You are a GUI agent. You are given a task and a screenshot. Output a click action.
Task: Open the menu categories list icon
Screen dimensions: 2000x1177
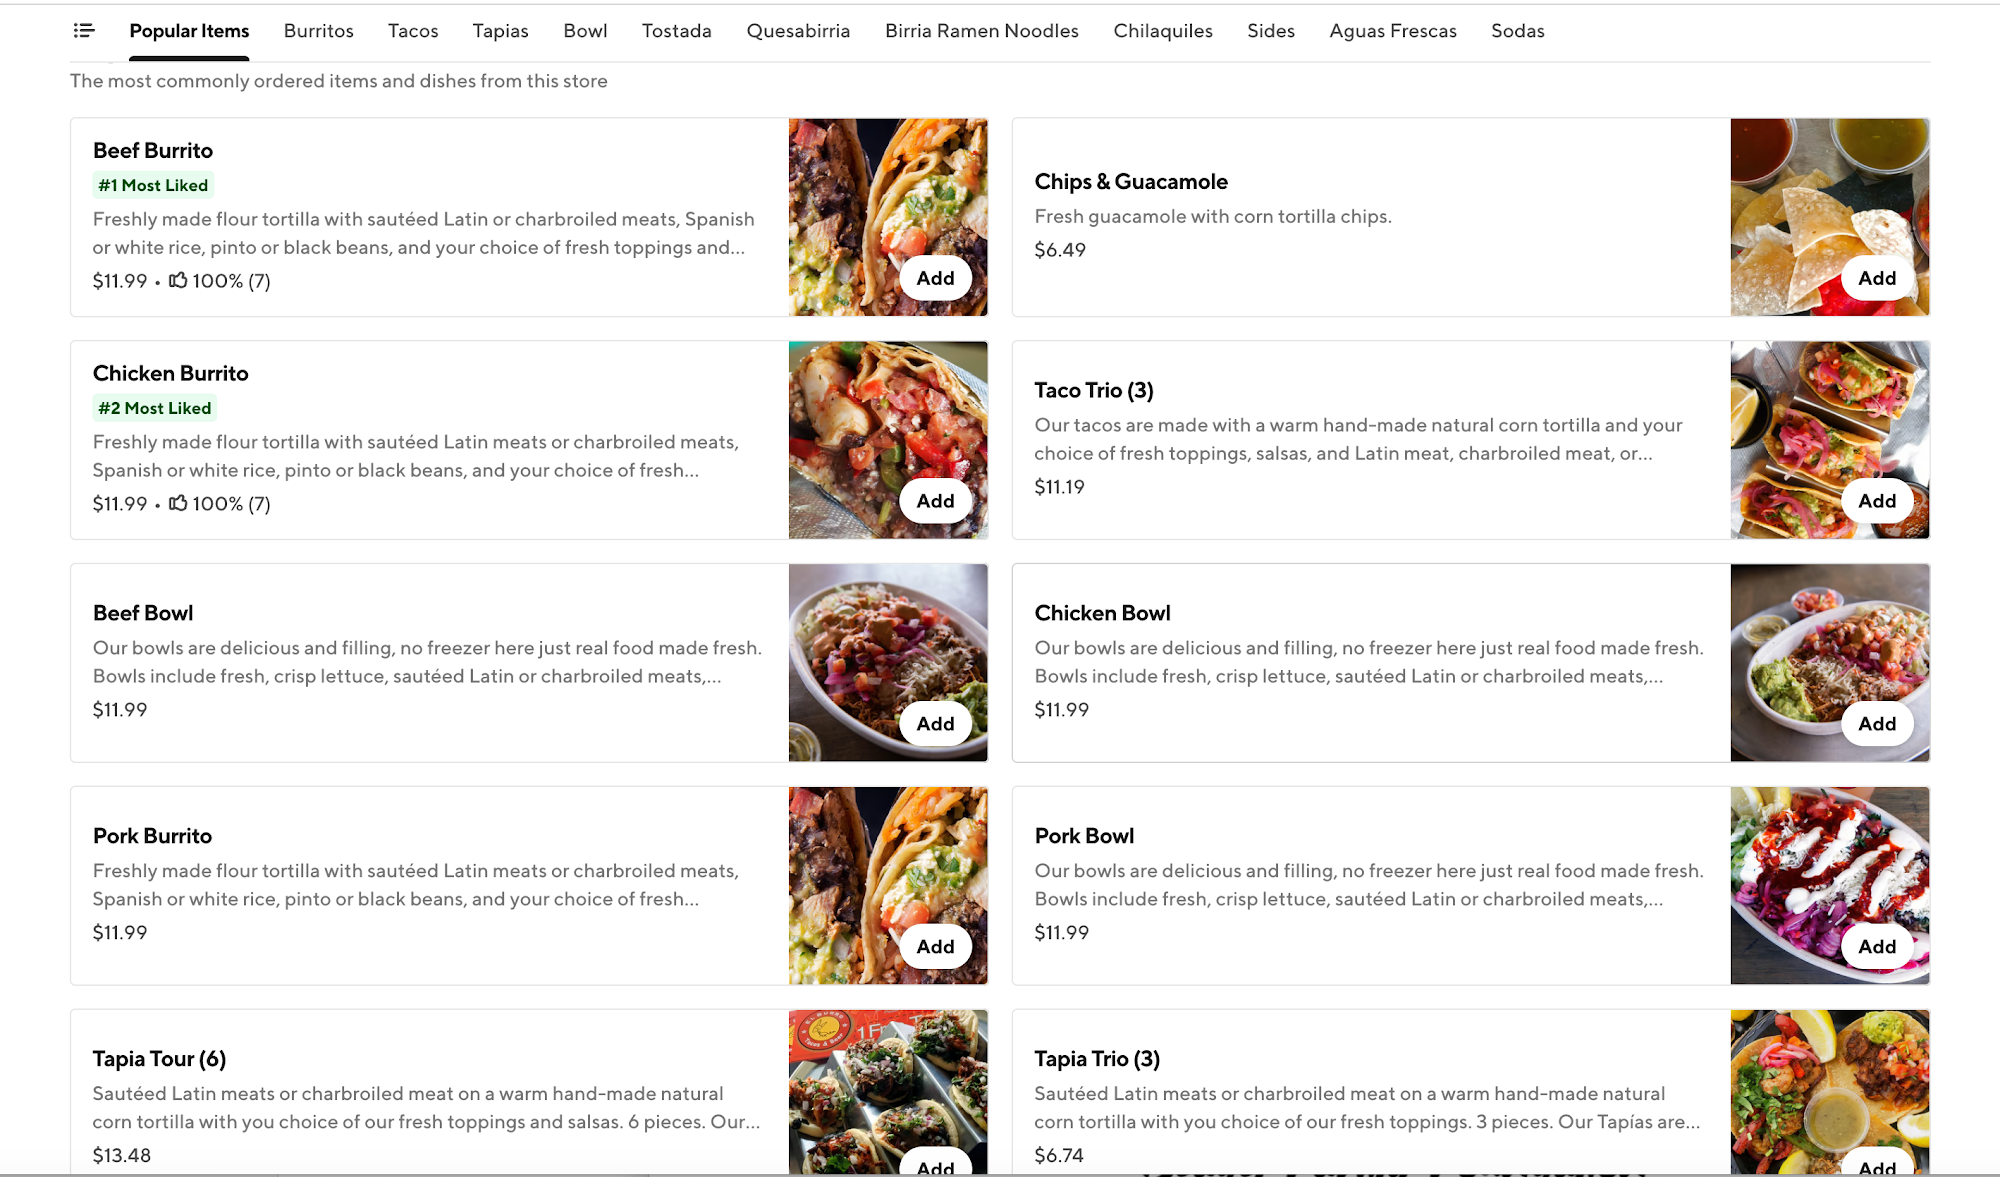click(84, 31)
